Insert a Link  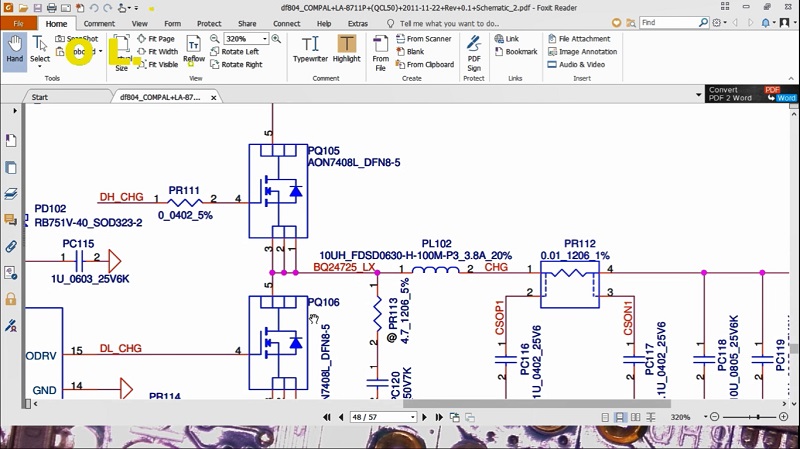click(507, 39)
